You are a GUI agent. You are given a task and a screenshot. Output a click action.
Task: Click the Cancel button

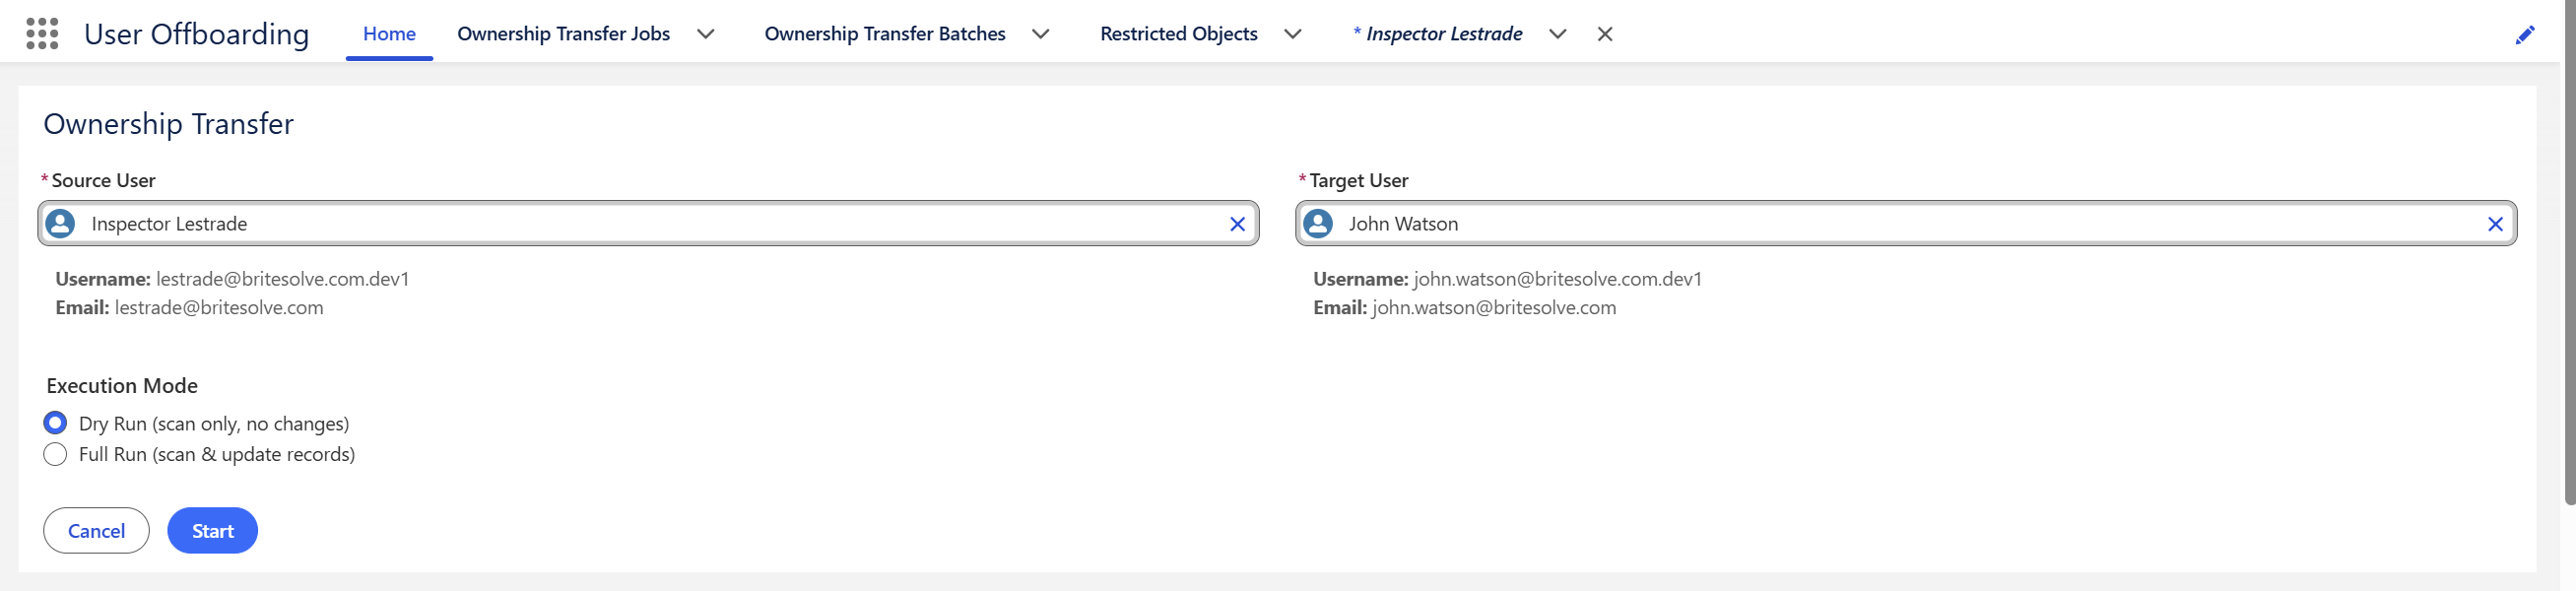[96, 531]
